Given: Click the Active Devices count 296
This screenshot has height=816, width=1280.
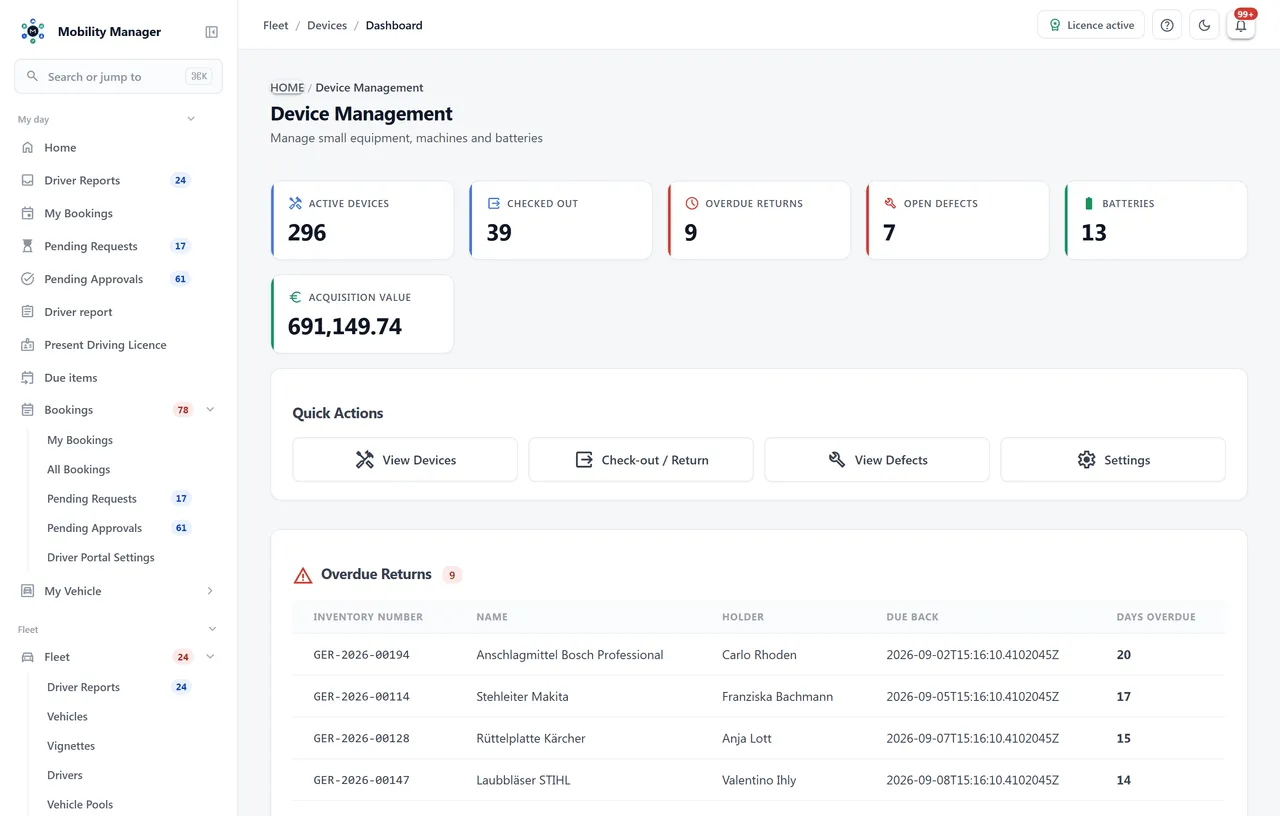Looking at the screenshot, I should (x=307, y=232).
